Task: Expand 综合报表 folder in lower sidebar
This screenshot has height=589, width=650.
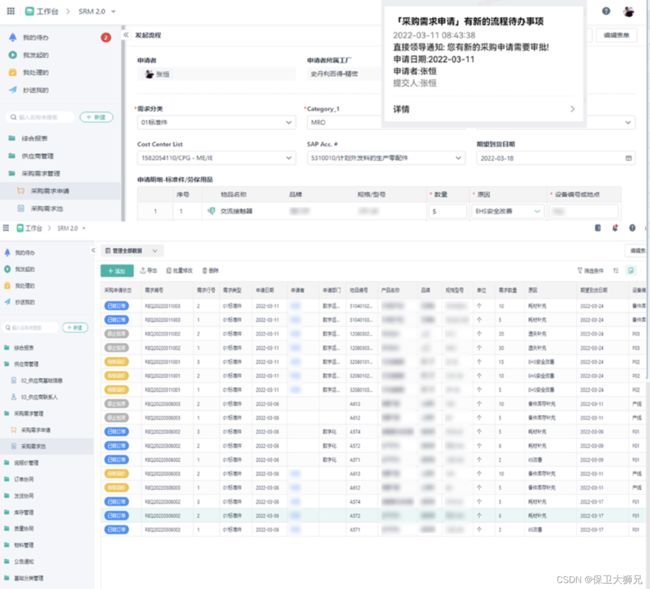Action: [19, 348]
